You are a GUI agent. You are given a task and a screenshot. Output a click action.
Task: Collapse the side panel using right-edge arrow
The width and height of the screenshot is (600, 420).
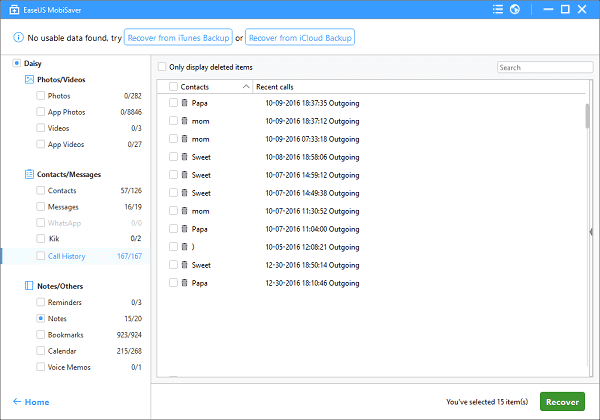(590, 231)
